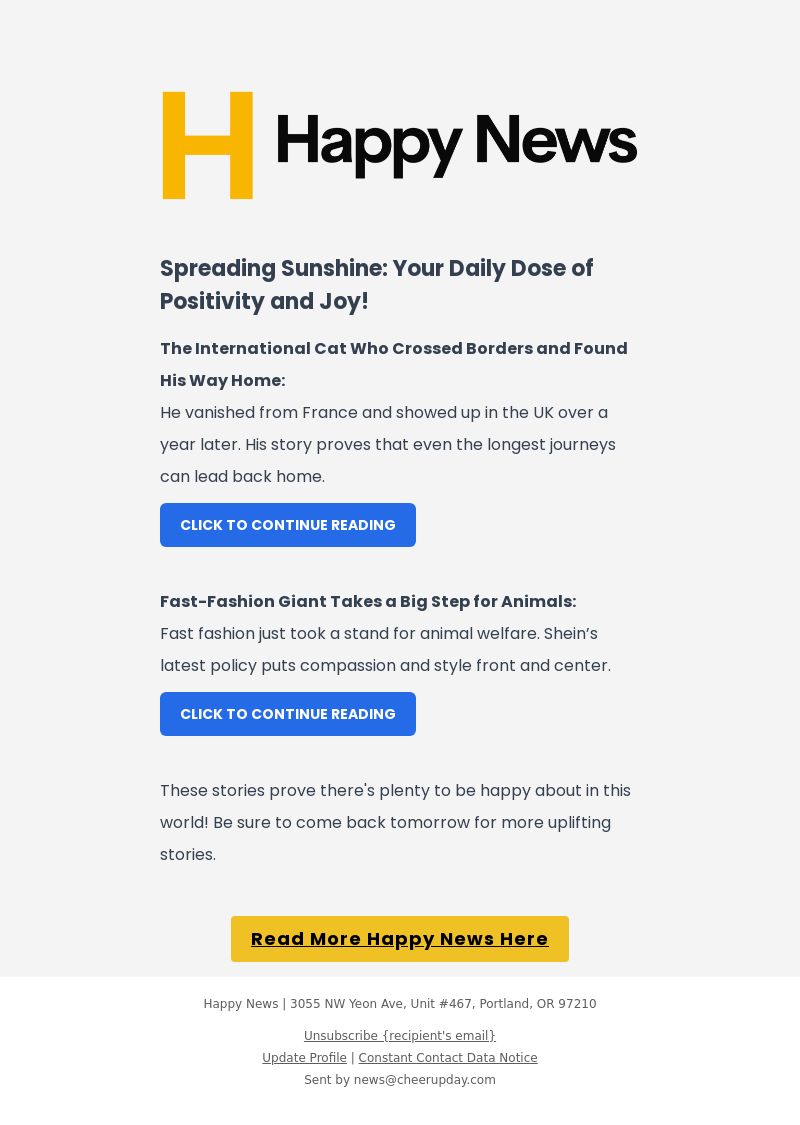Click the Spreading Sunshine headline
This screenshot has height=1125, width=800.
click(x=376, y=284)
